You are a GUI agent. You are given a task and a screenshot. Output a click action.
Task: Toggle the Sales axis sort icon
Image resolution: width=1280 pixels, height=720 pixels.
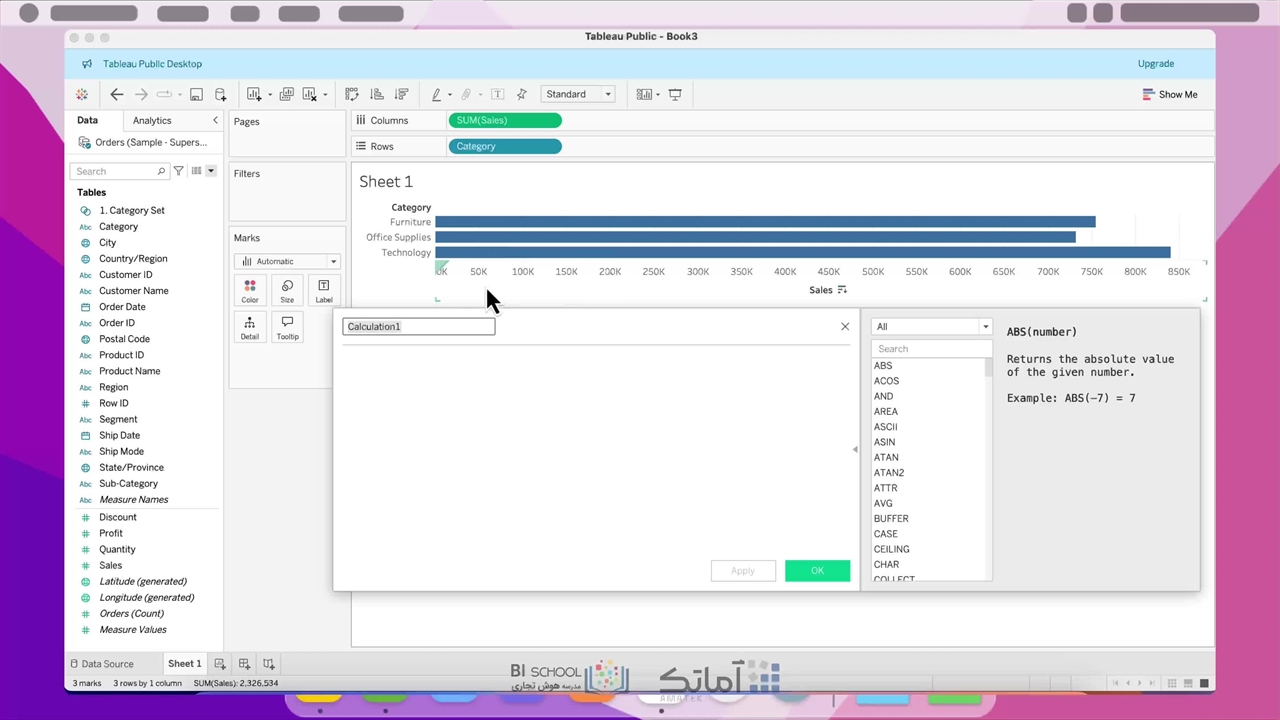pos(842,290)
